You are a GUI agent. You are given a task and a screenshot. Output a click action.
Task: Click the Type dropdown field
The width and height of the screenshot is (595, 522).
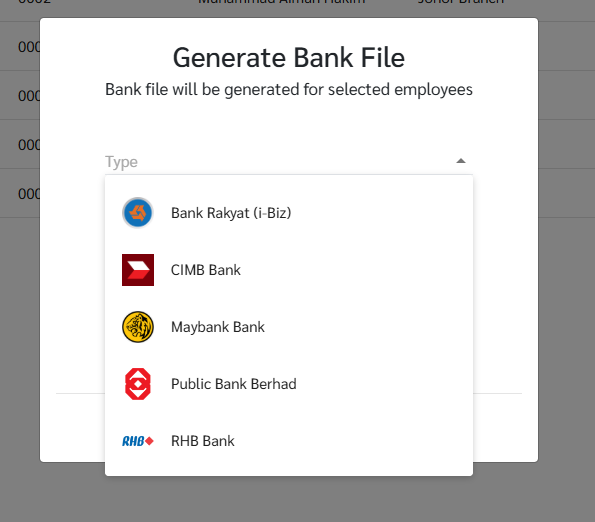[x=289, y=162]
